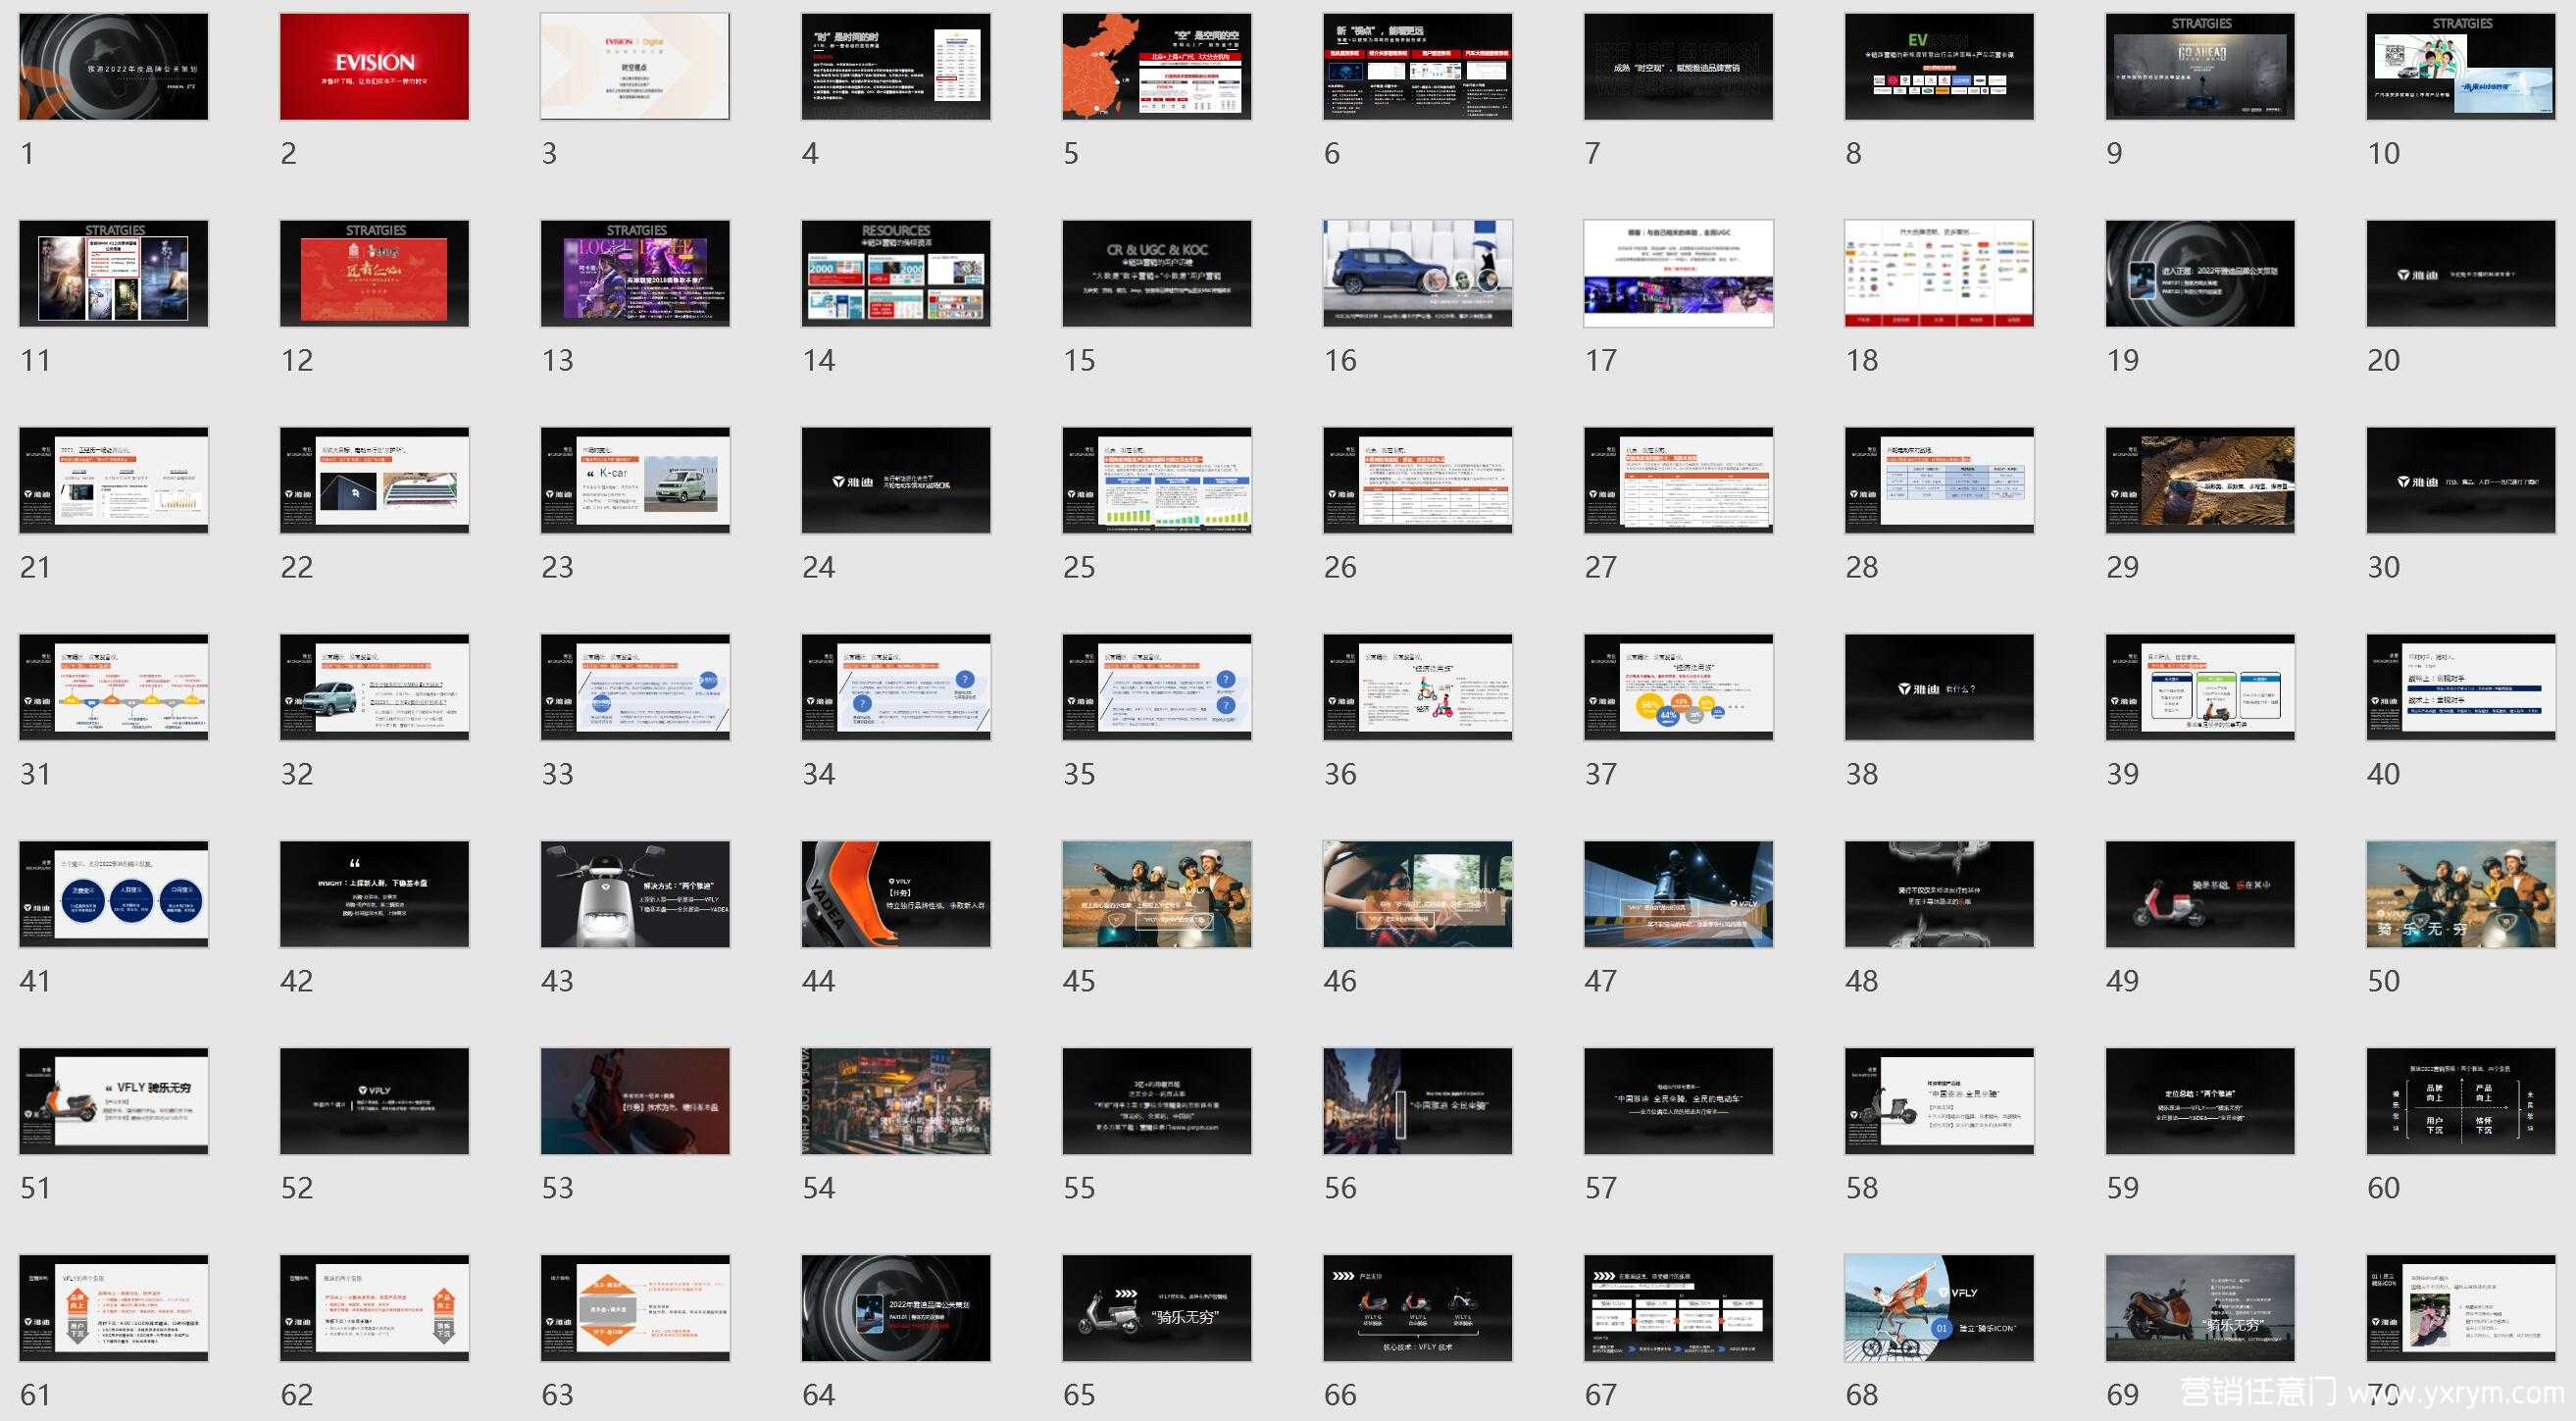Viewport: 2576px width, 1421px height.
Task: Select slide 42 INSIGHT quote thumbnail
Action: point(375,895)
